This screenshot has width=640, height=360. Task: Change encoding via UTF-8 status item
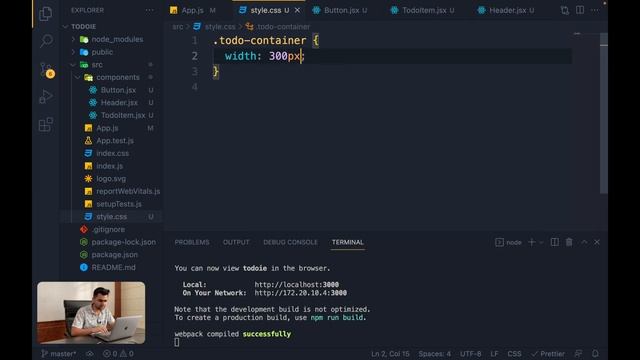[x=470, y=353]
